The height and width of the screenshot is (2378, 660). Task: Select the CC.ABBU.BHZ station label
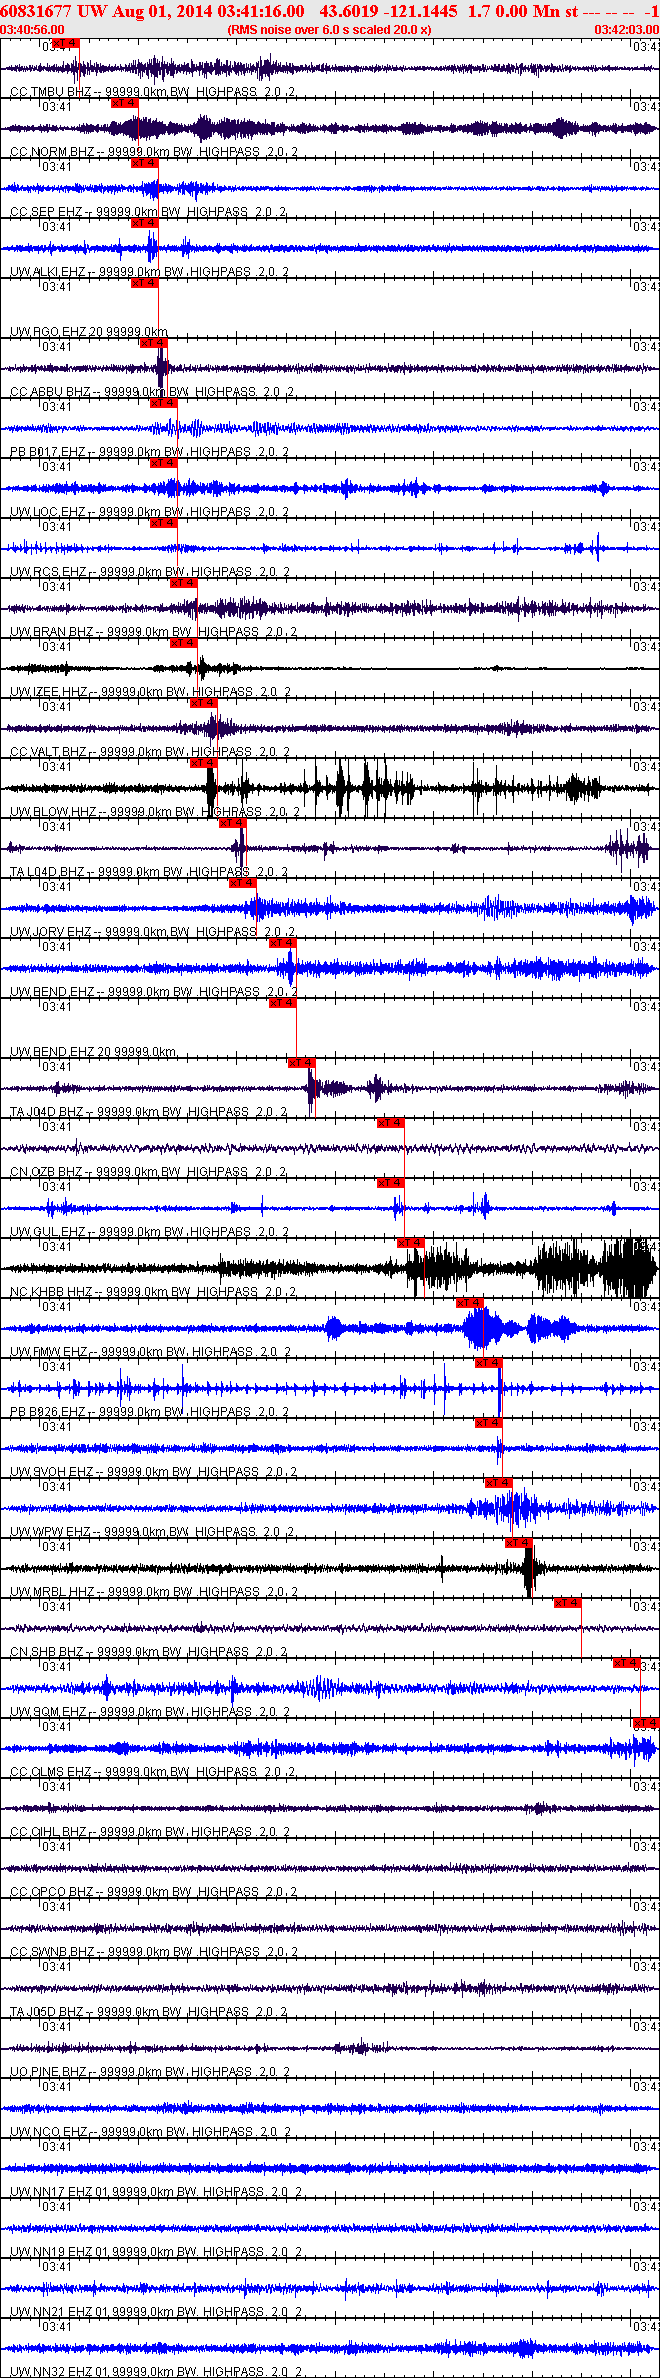(152, 392)
